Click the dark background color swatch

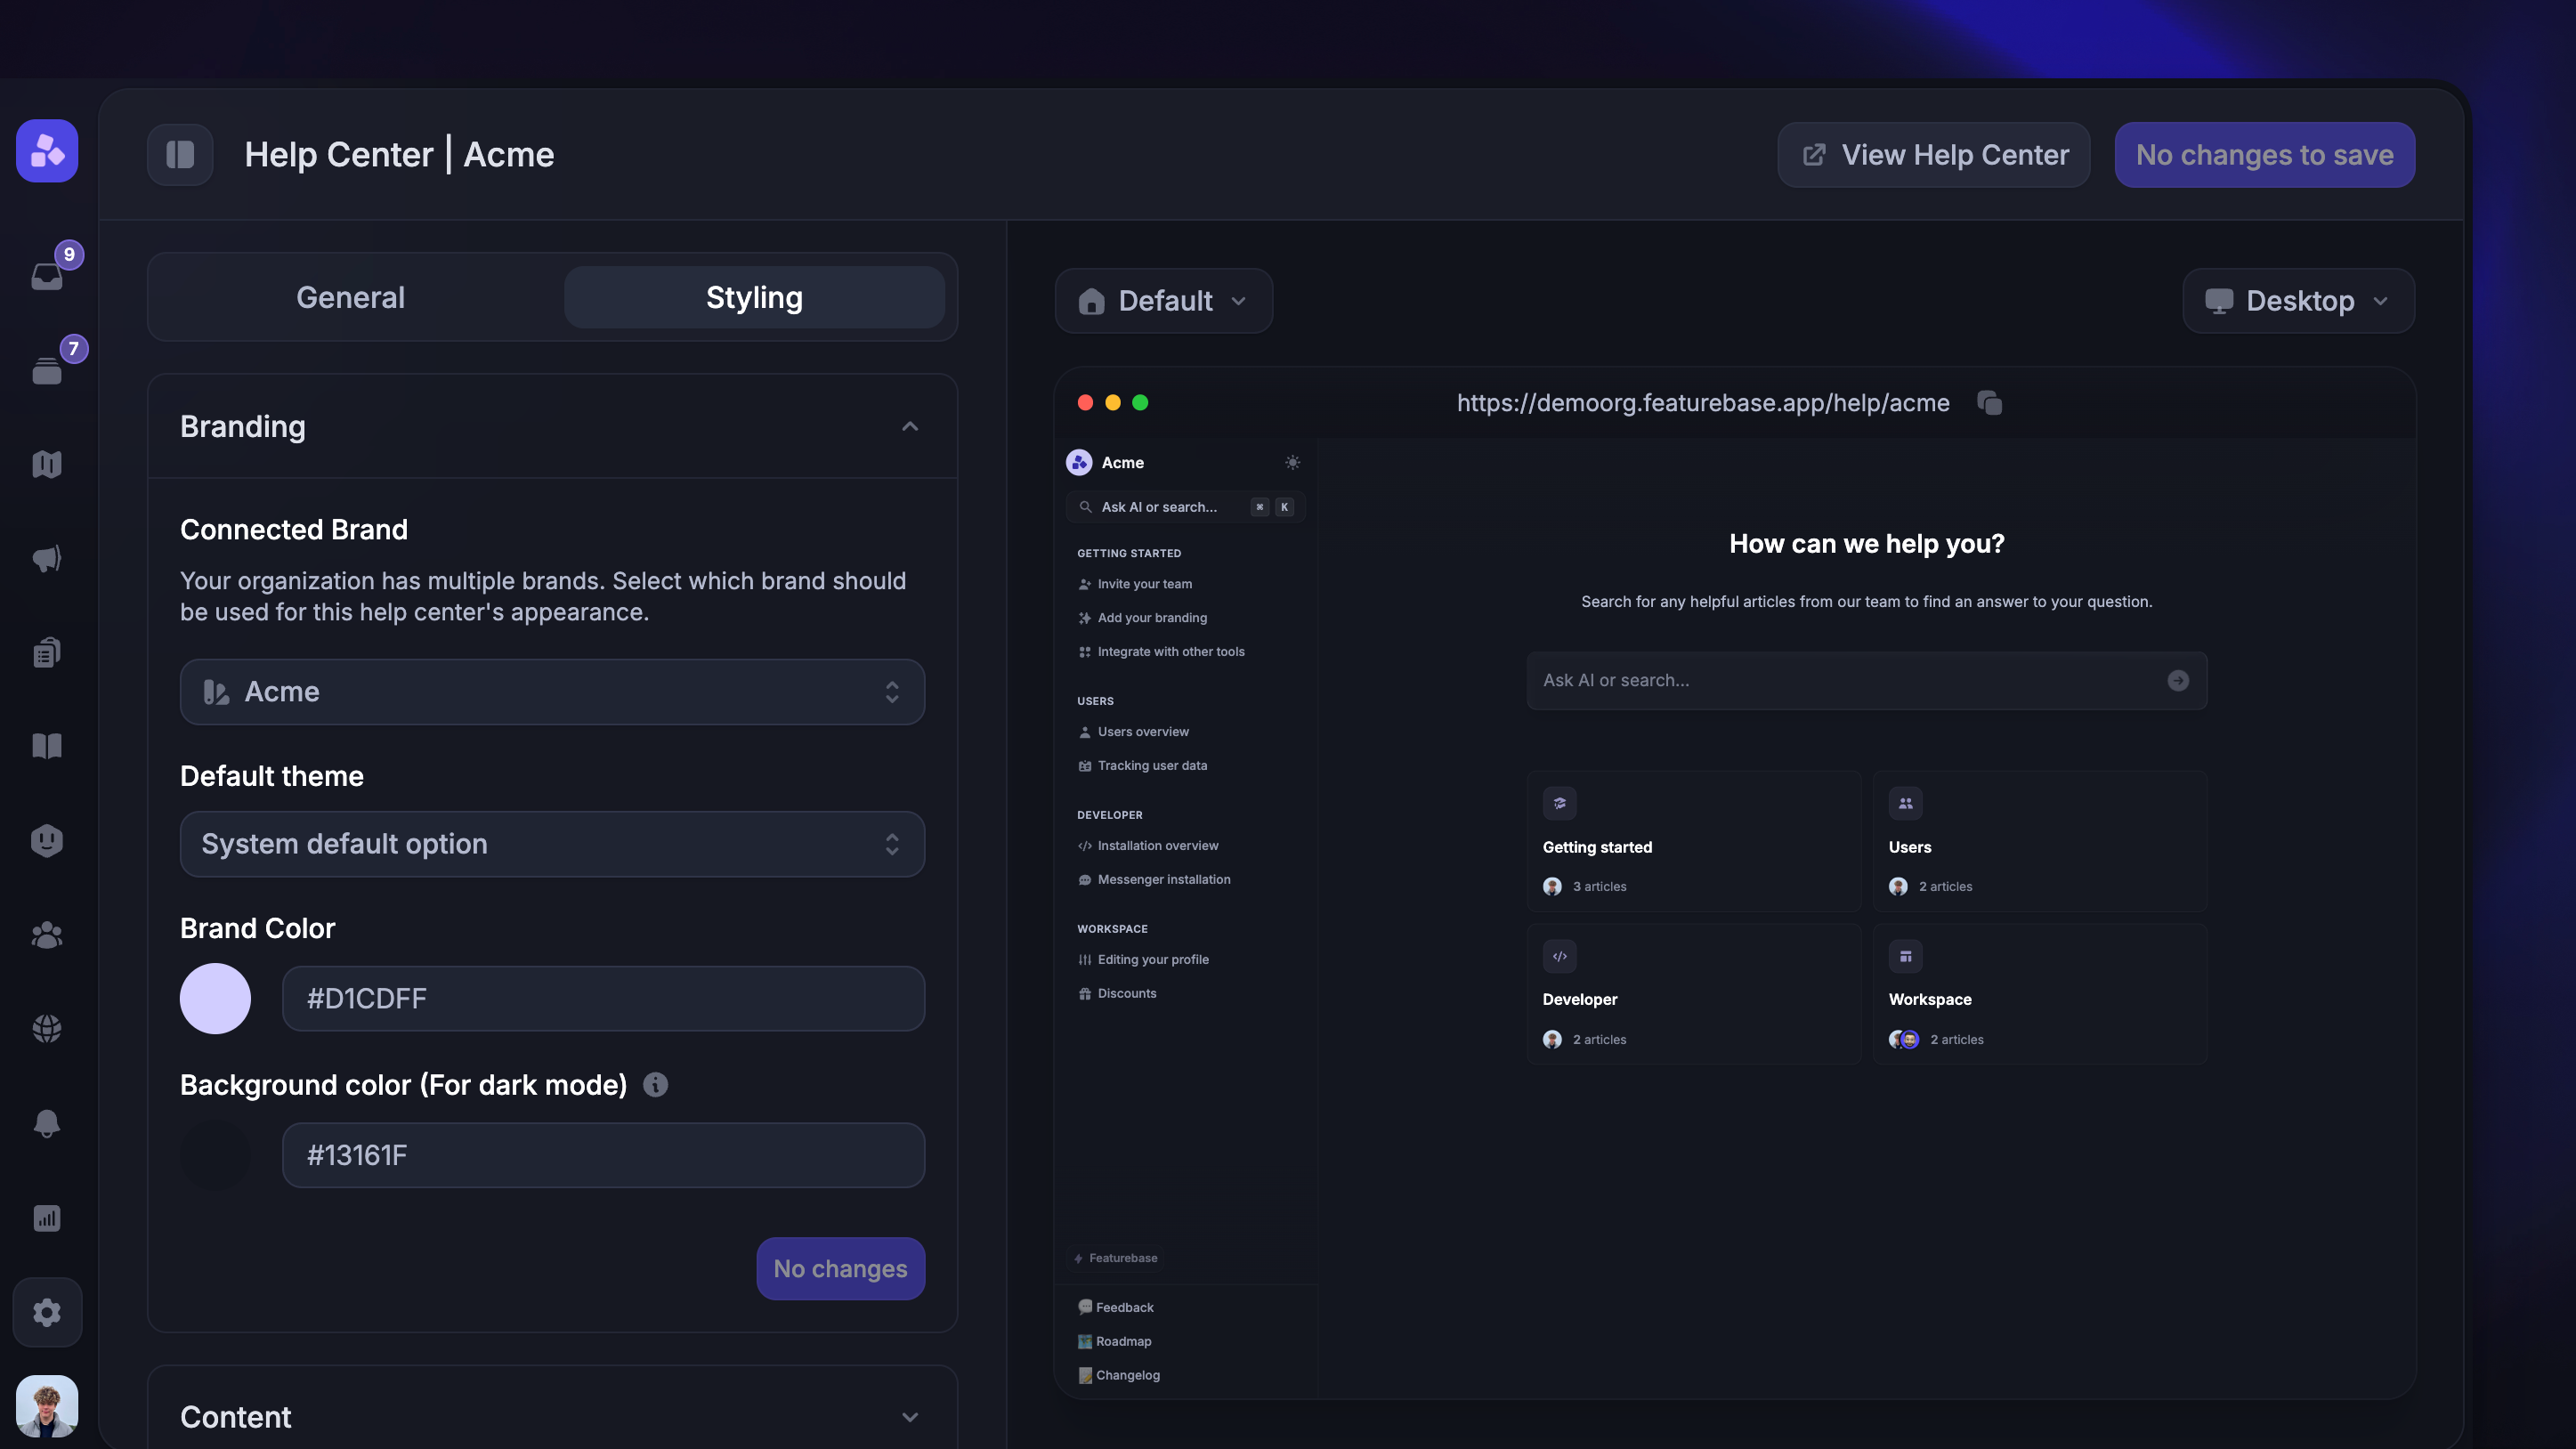[x=215, y=1155]
